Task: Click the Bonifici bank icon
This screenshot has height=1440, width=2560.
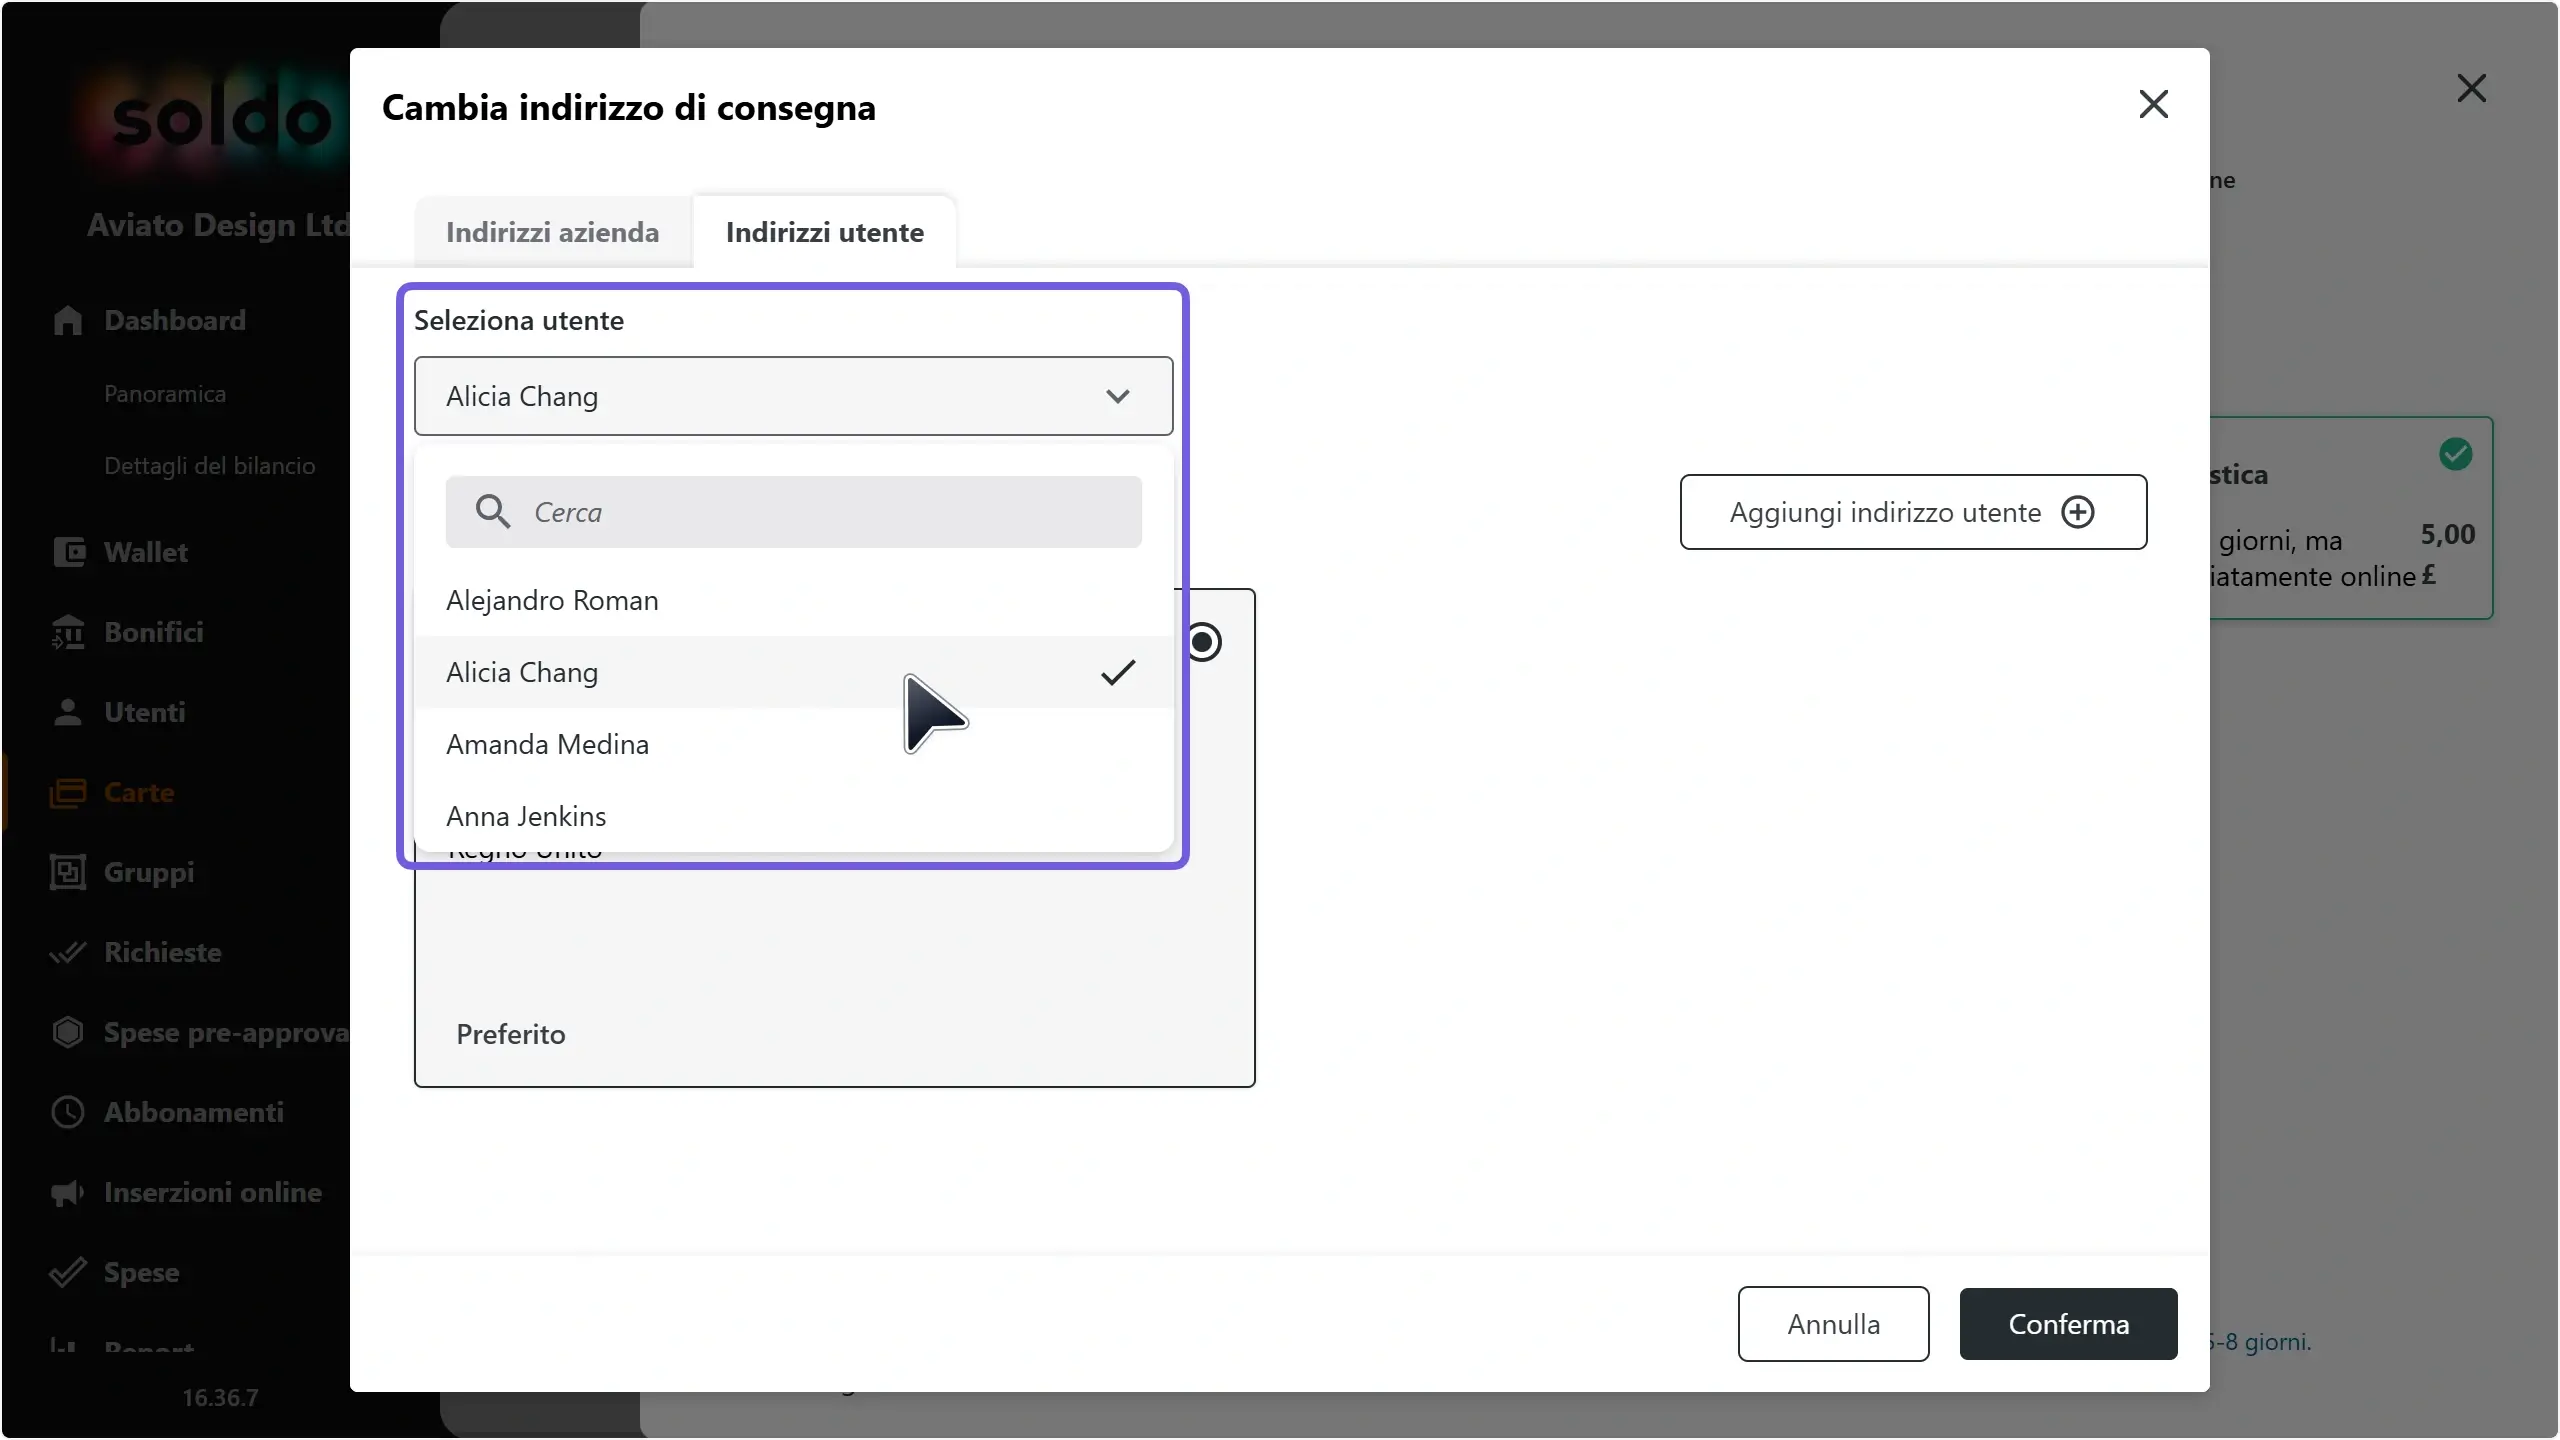Action: coord(68,632)
